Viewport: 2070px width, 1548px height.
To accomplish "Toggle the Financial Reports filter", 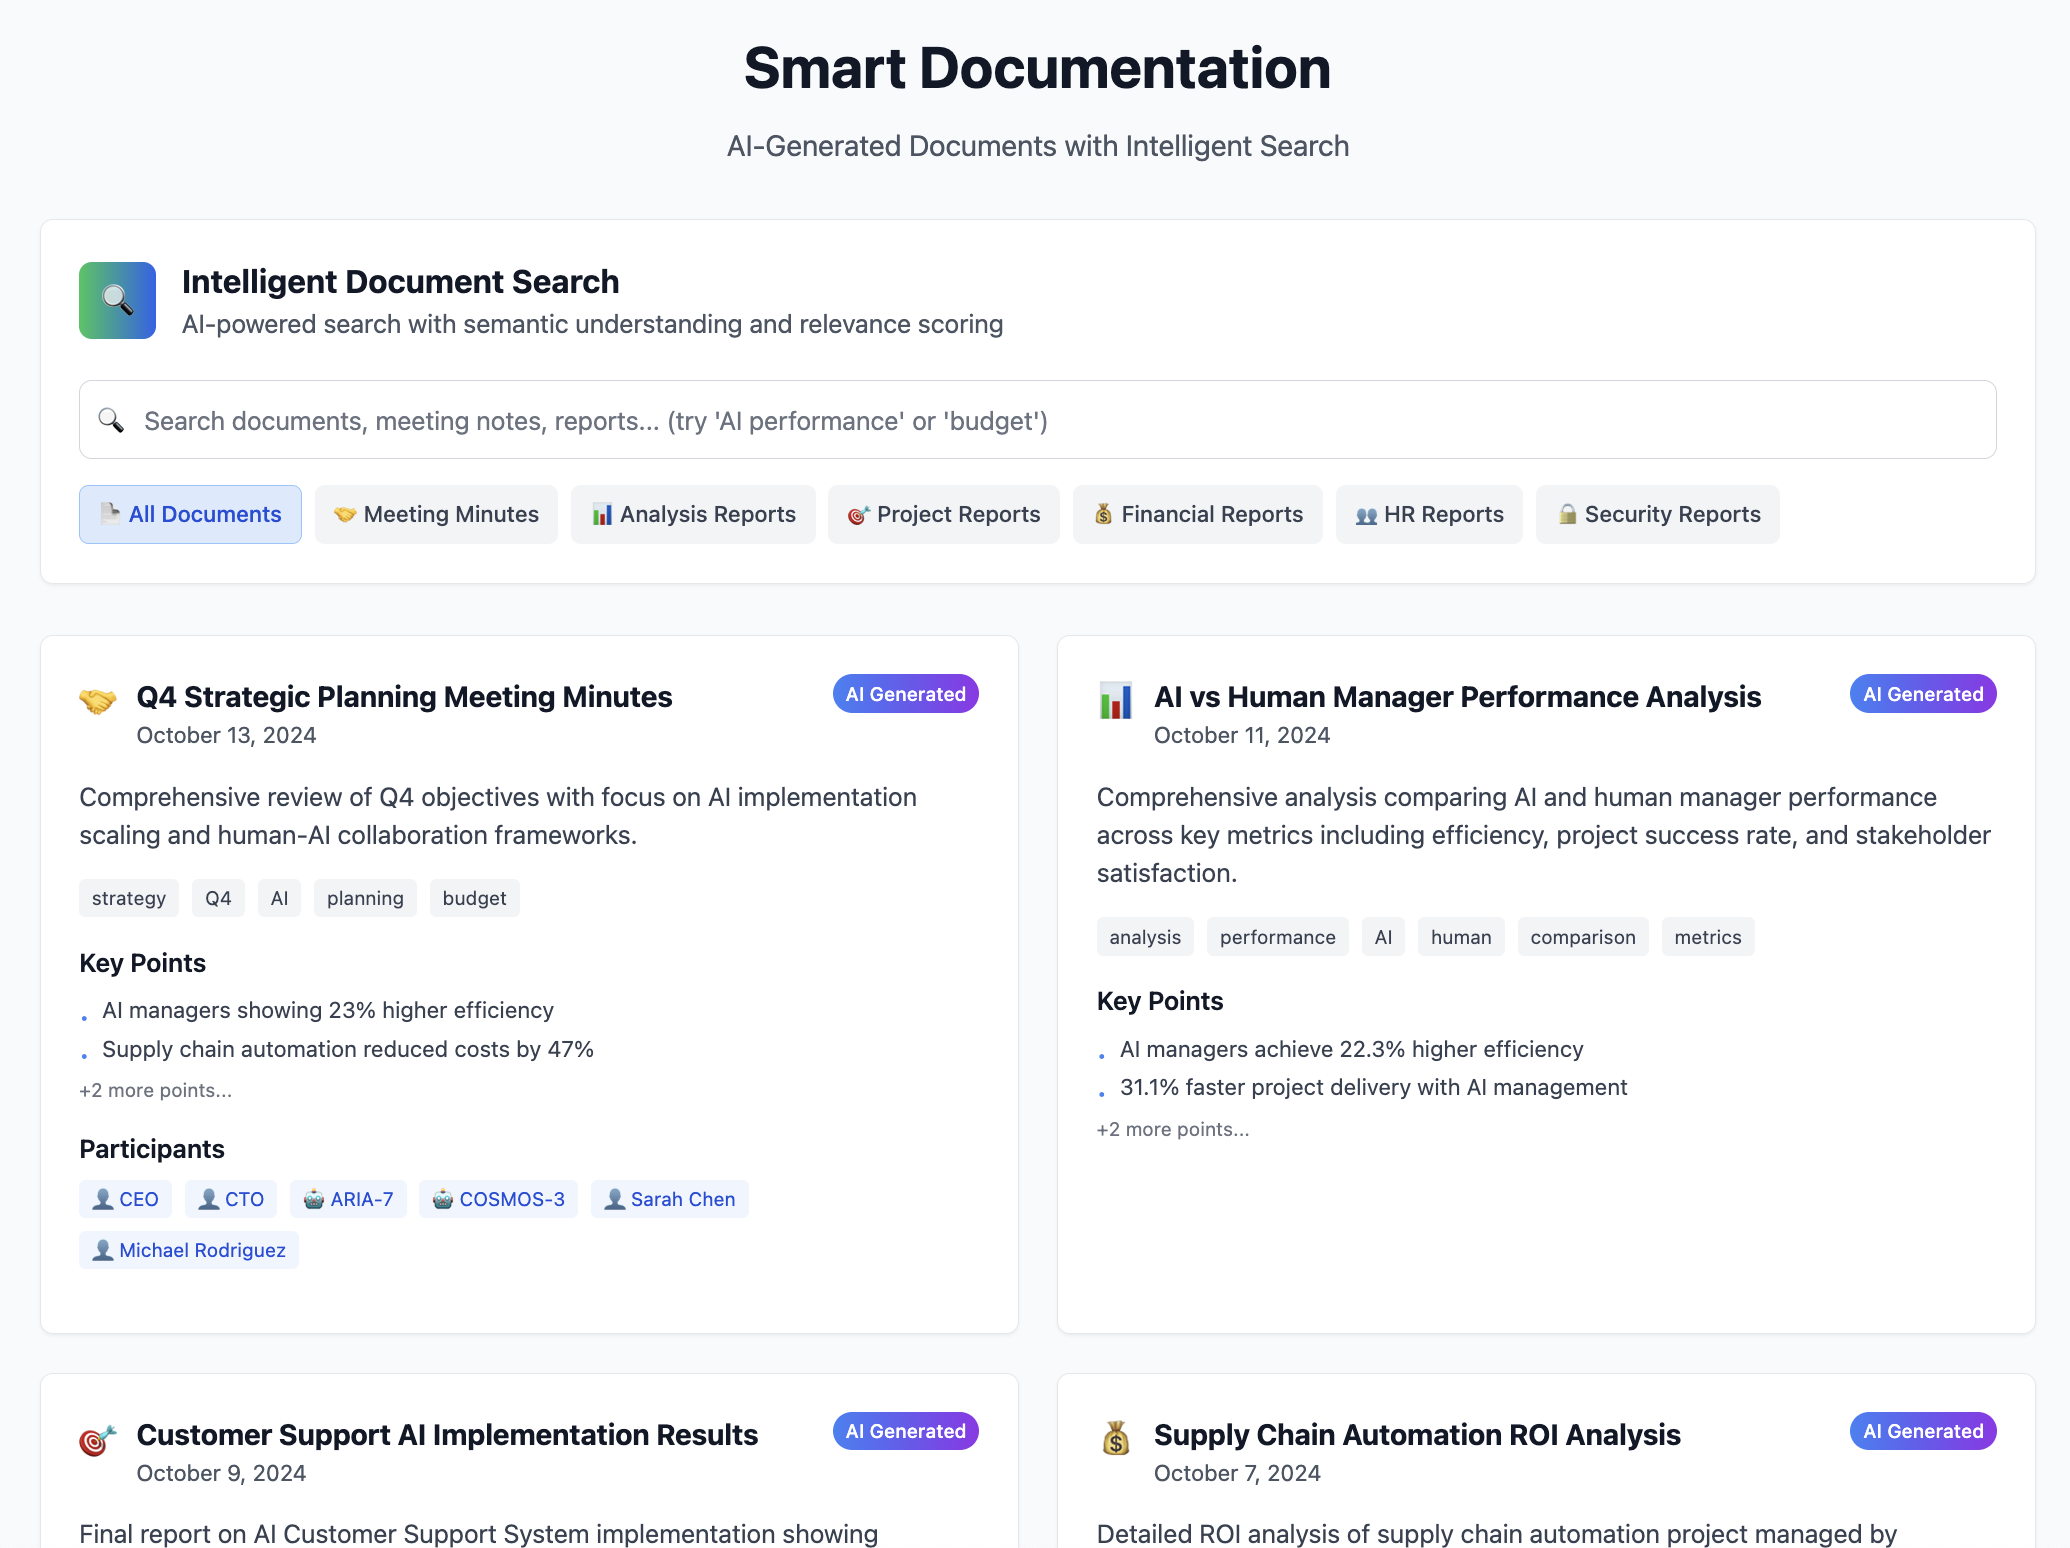I will pyautogui.click(x=1197, y=514).
